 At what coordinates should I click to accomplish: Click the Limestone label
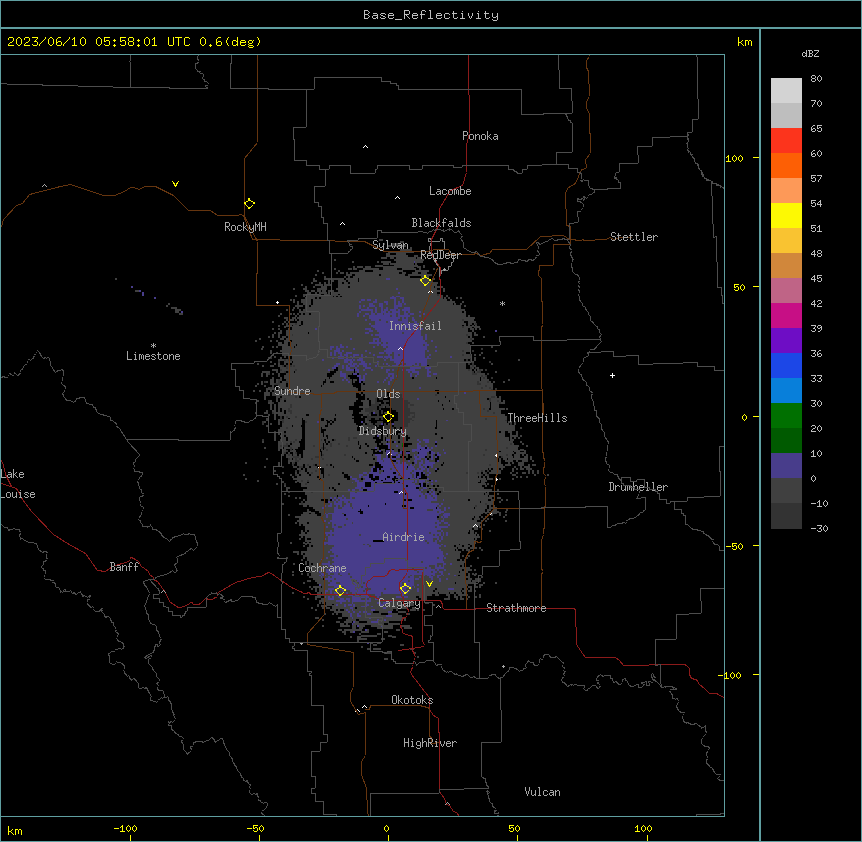coord(153,356)
